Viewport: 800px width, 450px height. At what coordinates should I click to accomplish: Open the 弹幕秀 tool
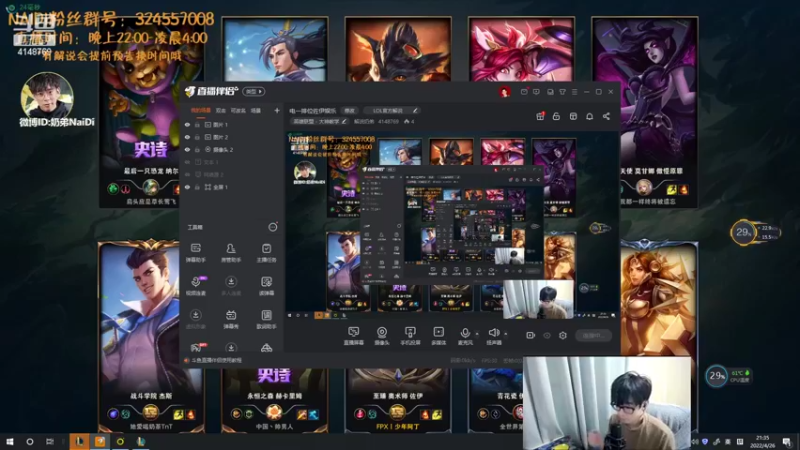click(231, 319)
